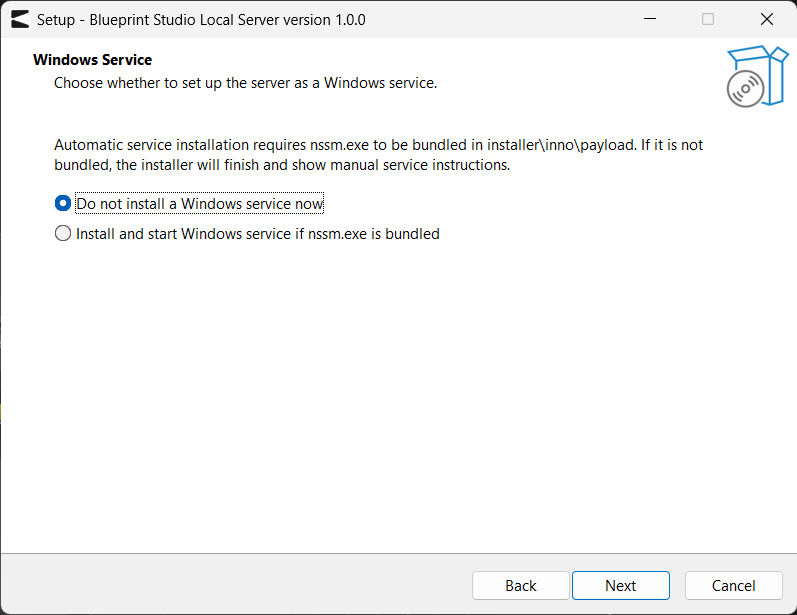This screenshot has height=615, width=797.
Task: Close the Setup window
Action: pos(767,19)
